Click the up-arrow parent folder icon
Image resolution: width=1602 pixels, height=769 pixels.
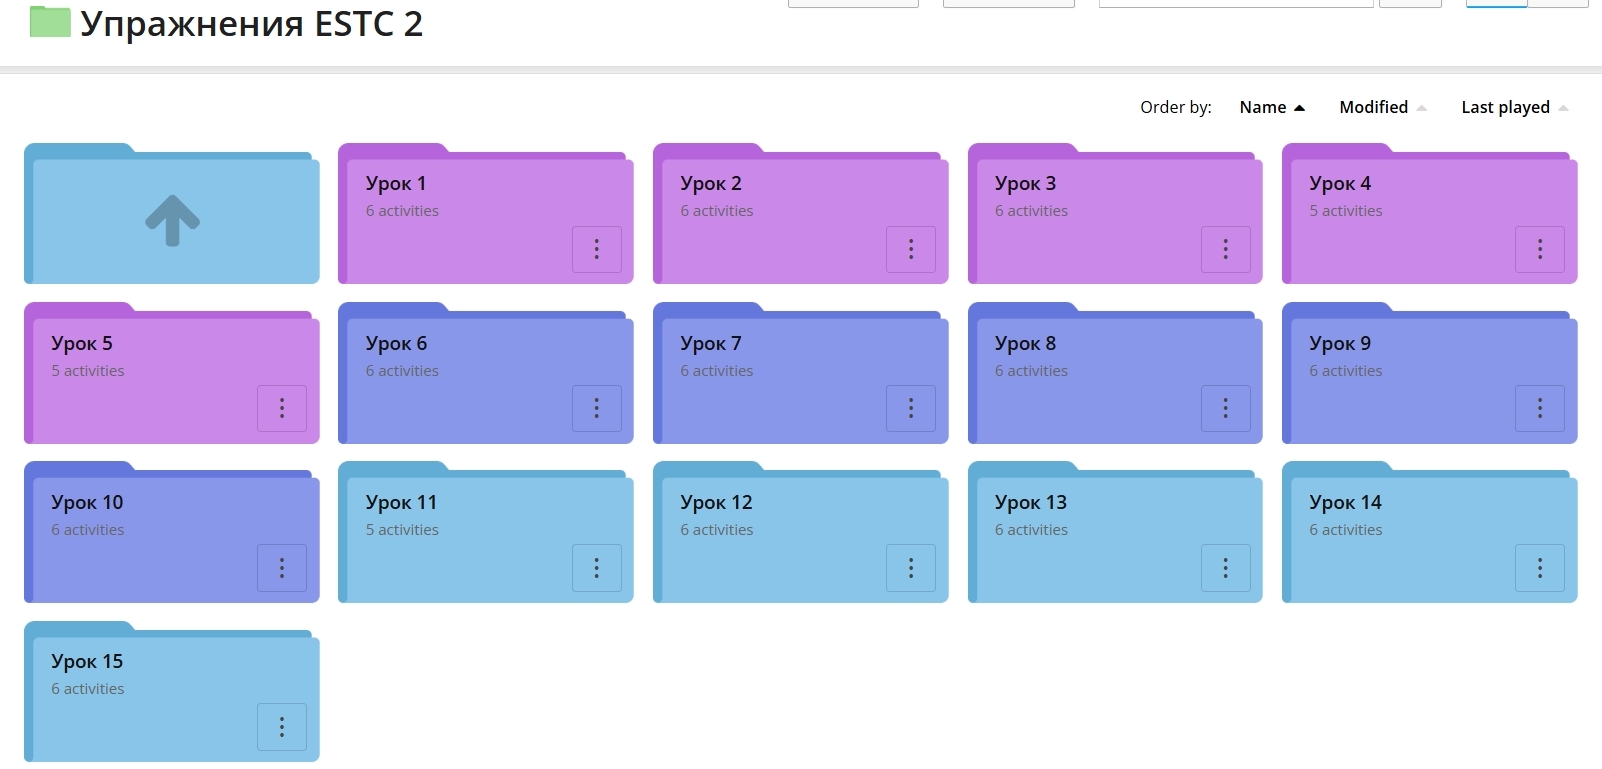[x=172, y=219]
